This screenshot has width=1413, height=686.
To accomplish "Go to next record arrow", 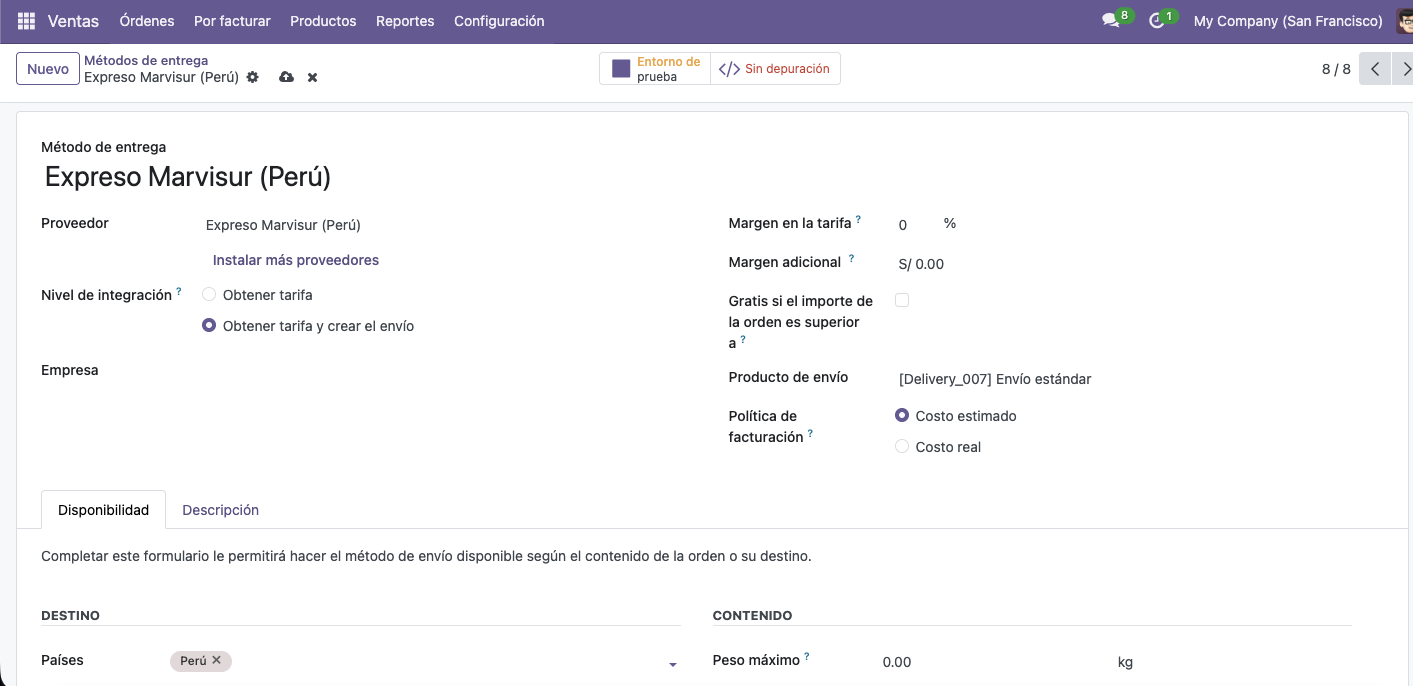I will [x=1403, y=69].
